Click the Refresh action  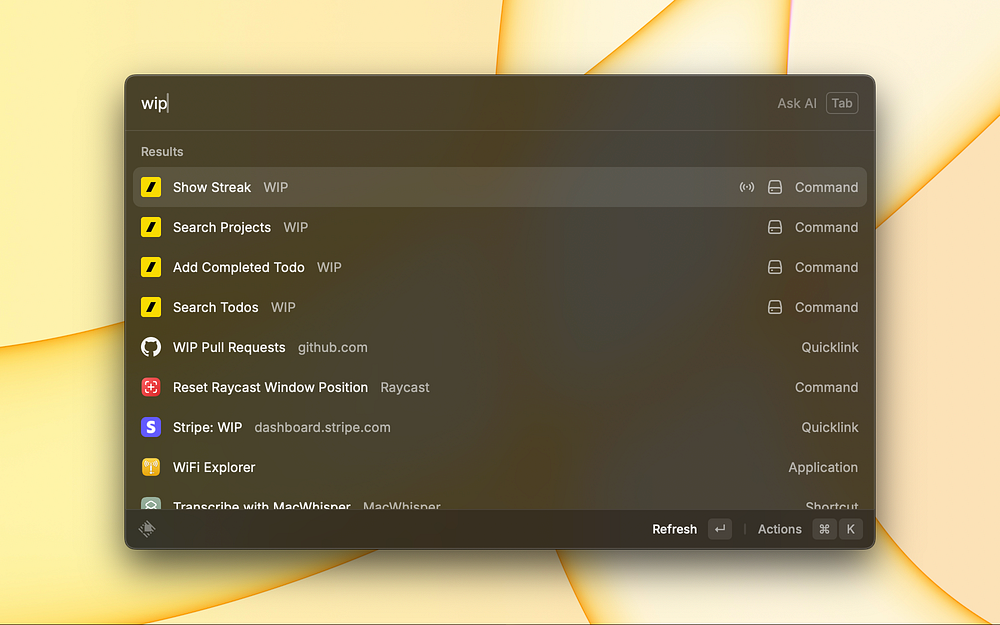coord(674,529)
